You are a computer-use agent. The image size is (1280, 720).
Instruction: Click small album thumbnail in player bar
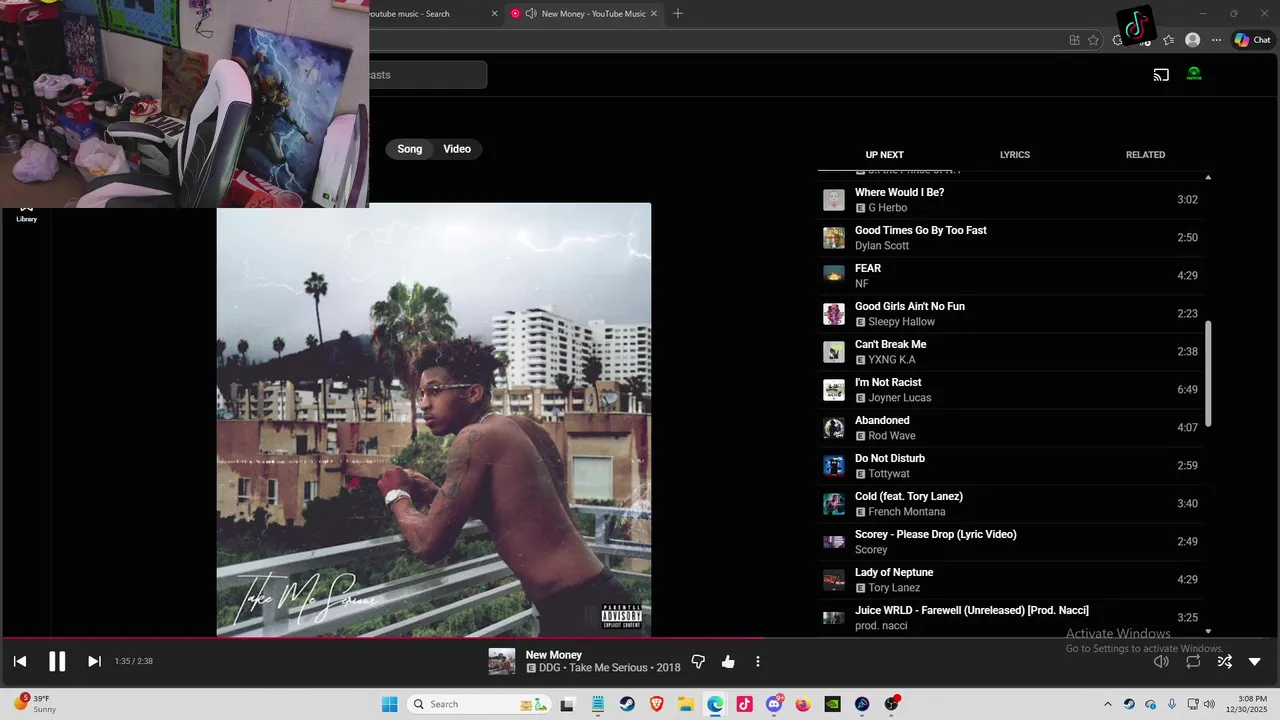[502, 661]
